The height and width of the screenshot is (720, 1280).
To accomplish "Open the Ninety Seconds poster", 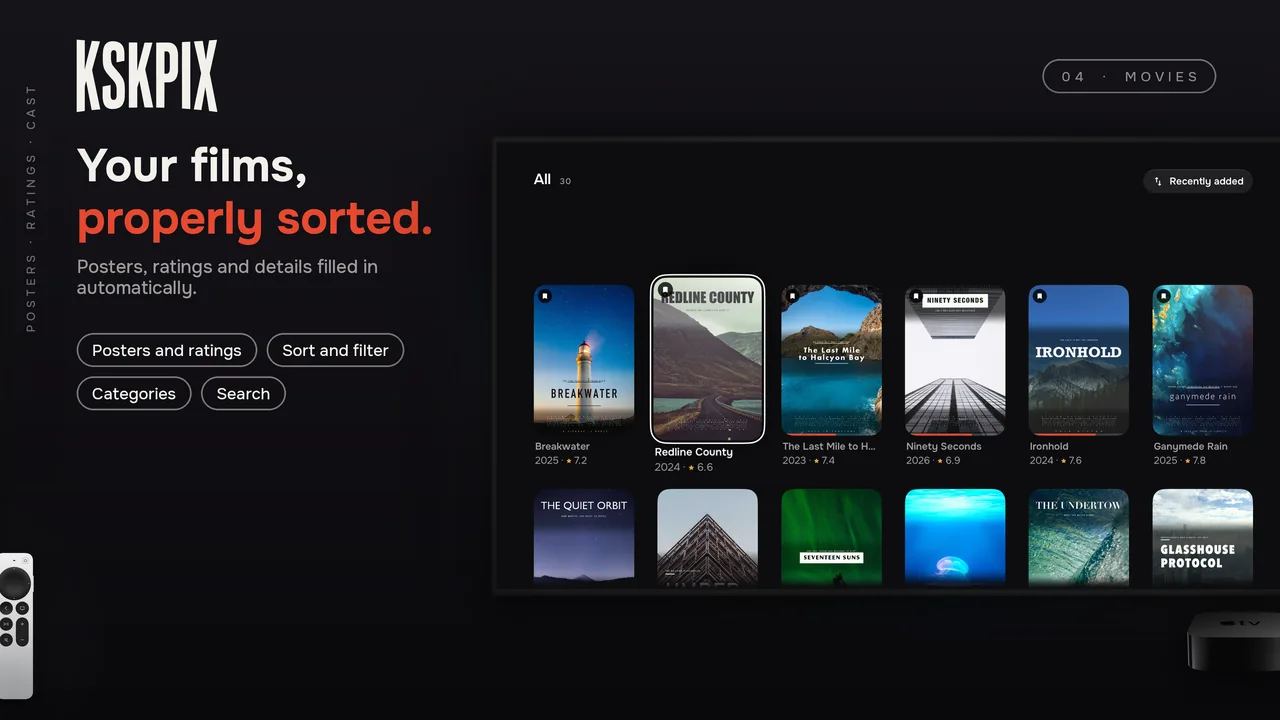I will (x=955, y=360).
